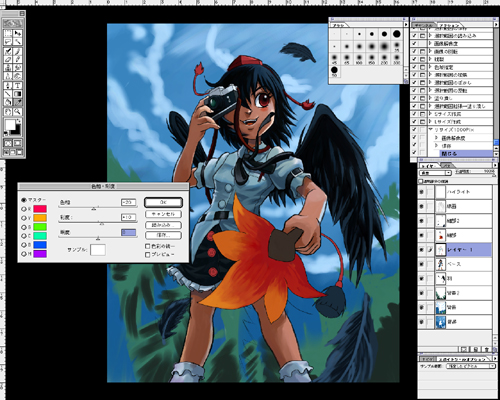The width and height of the screenshot is (500, 400).
Task: Click the 保存... button in dialog
Action: click(x=163, y=236)
